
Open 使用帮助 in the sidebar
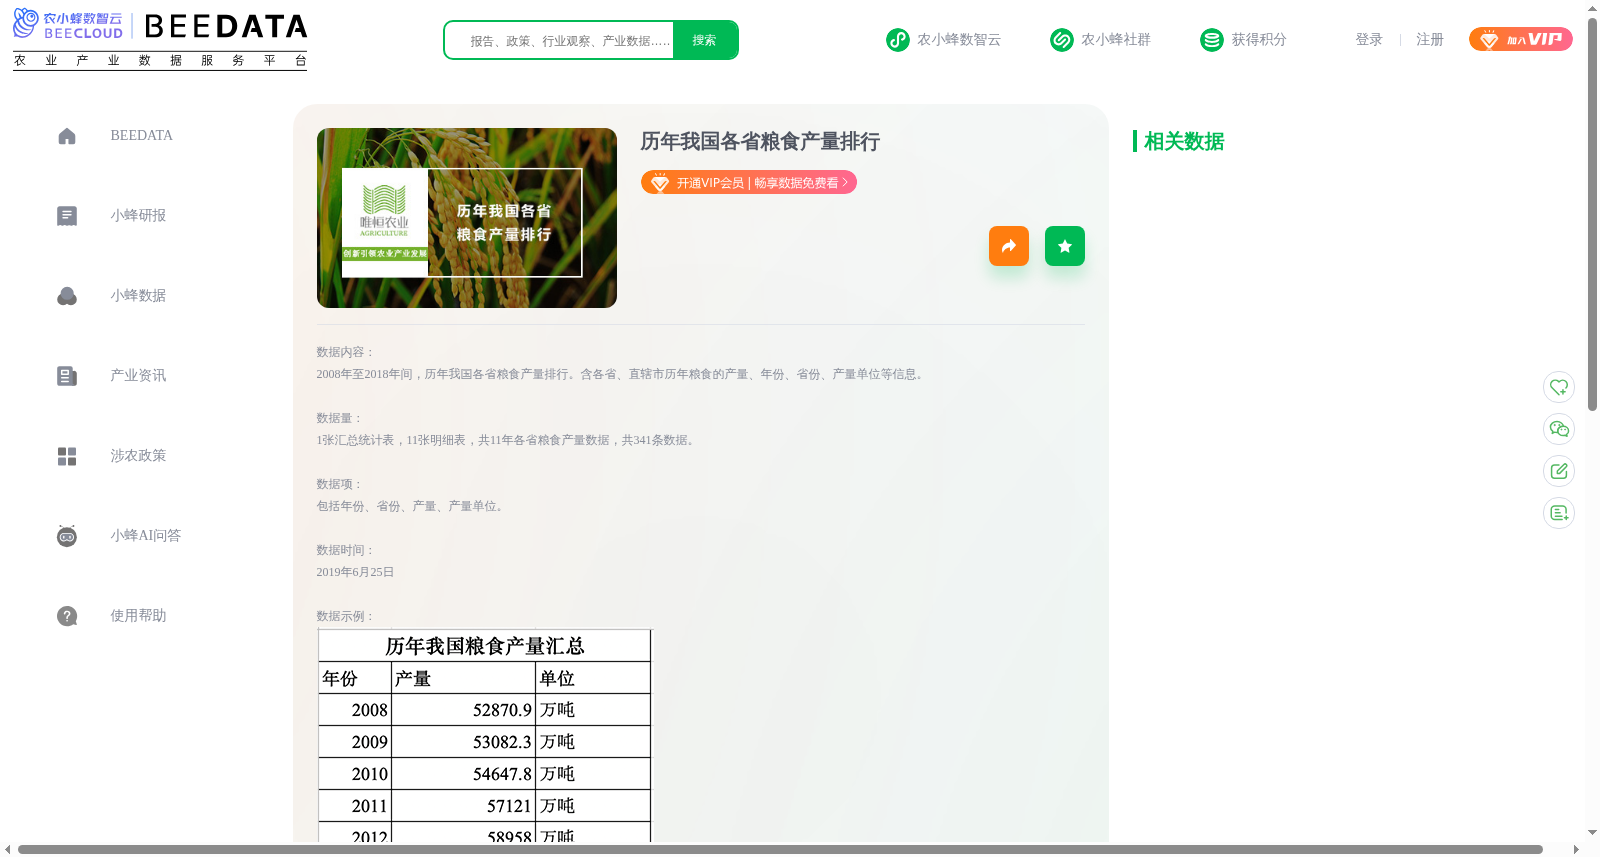(x=138, y=616)
